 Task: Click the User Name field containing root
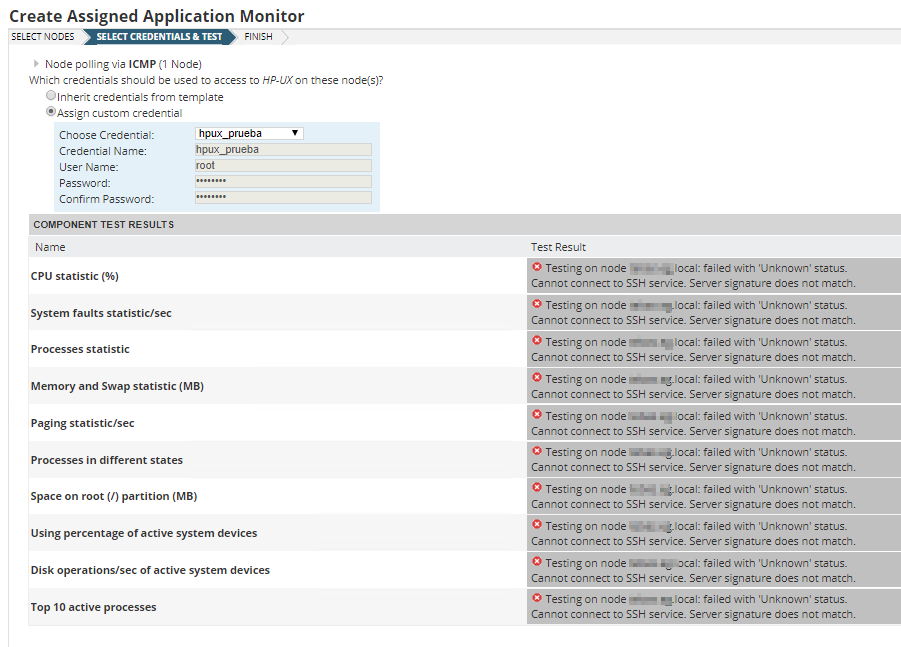(x=283, y=165)
